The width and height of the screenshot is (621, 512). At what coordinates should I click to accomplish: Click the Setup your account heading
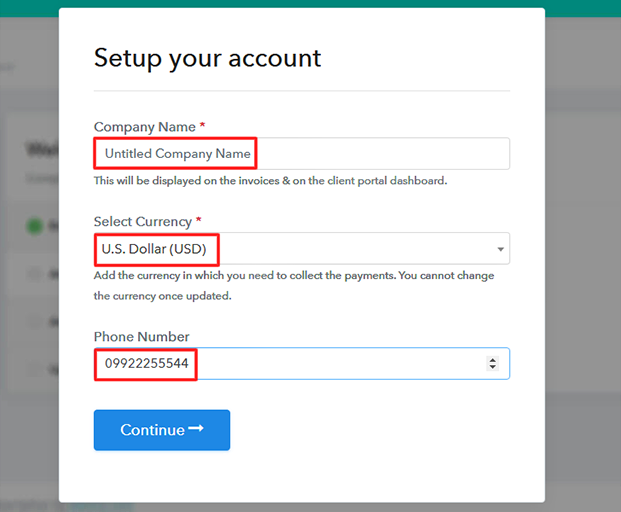tap(207, 58)
